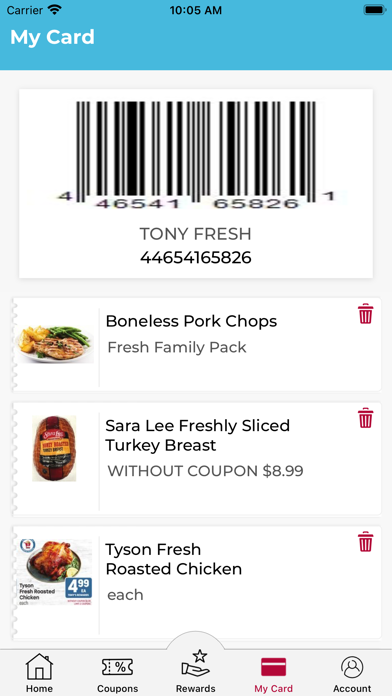Tap the loyalty card barcode

[196, 154]
